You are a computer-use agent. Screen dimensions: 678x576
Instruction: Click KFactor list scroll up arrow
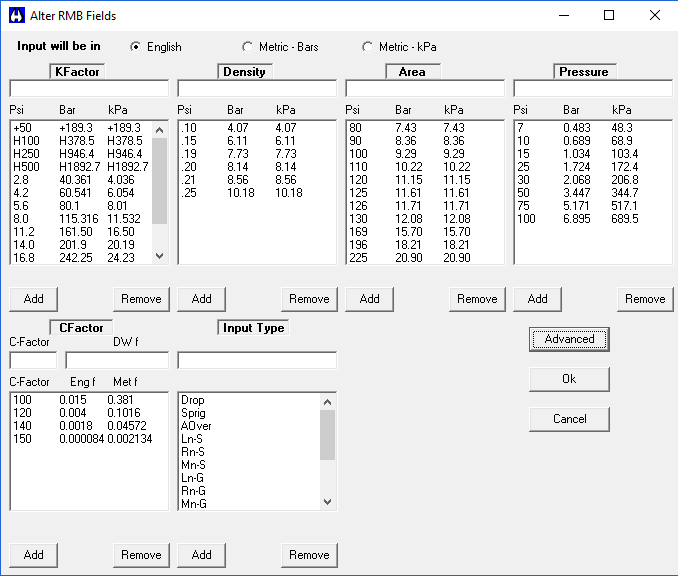pyautogui.click(x=160, y=130)
